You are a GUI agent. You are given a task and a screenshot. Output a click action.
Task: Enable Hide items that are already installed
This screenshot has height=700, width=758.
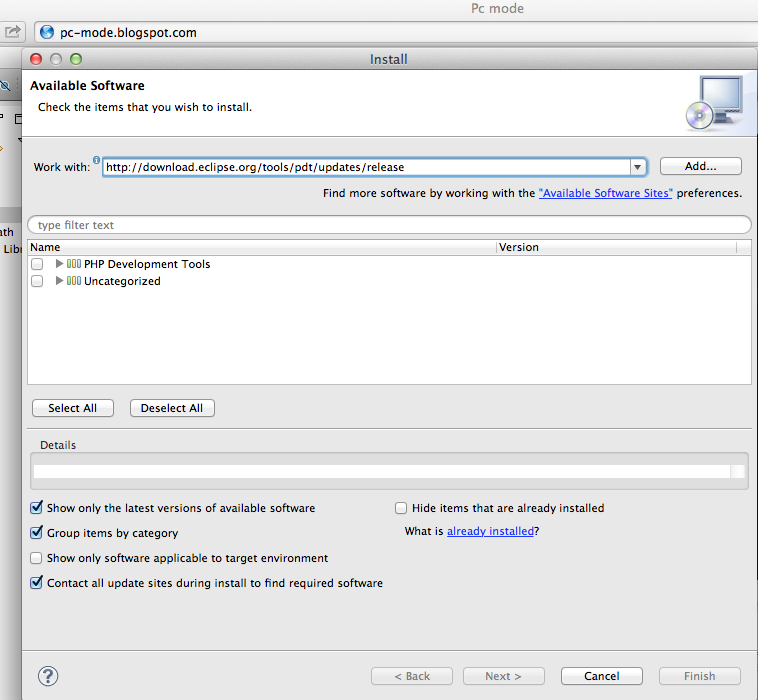click(x=401, y=508)
